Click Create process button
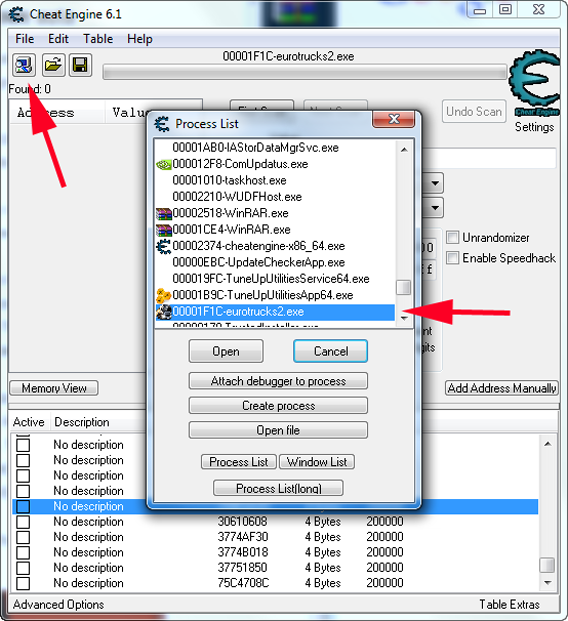568x621 pixels. click(278, 406)
